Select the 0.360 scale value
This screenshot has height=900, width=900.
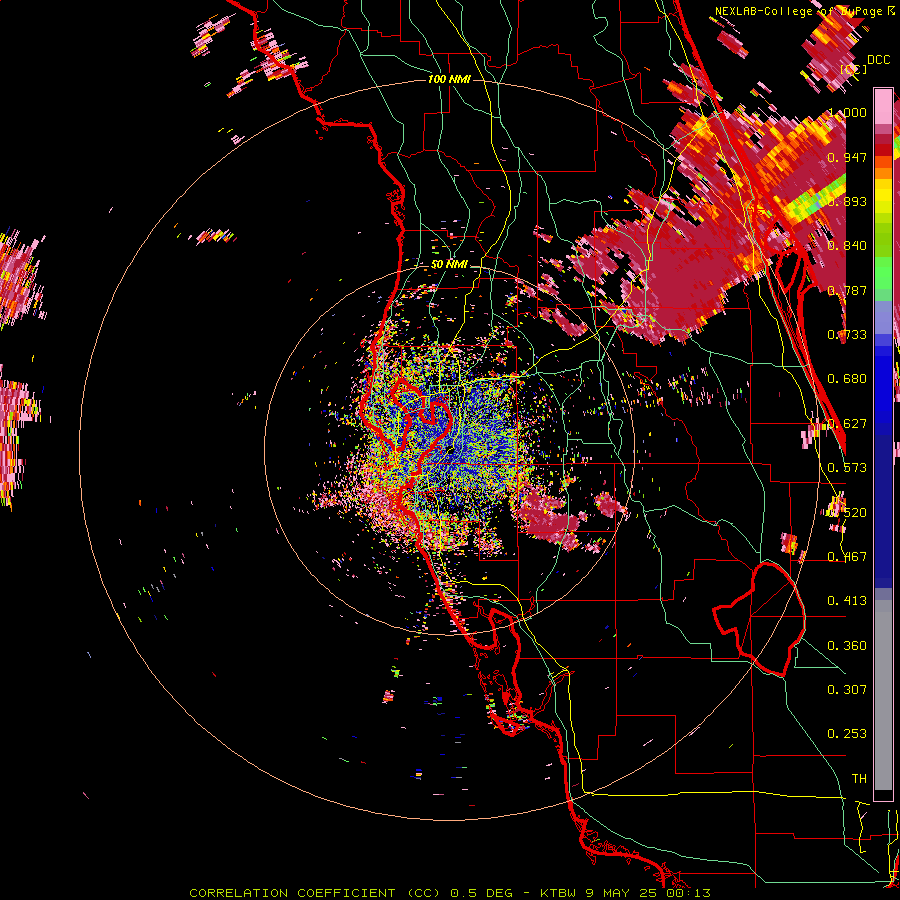pyautogui.click(x=847, y=646)
